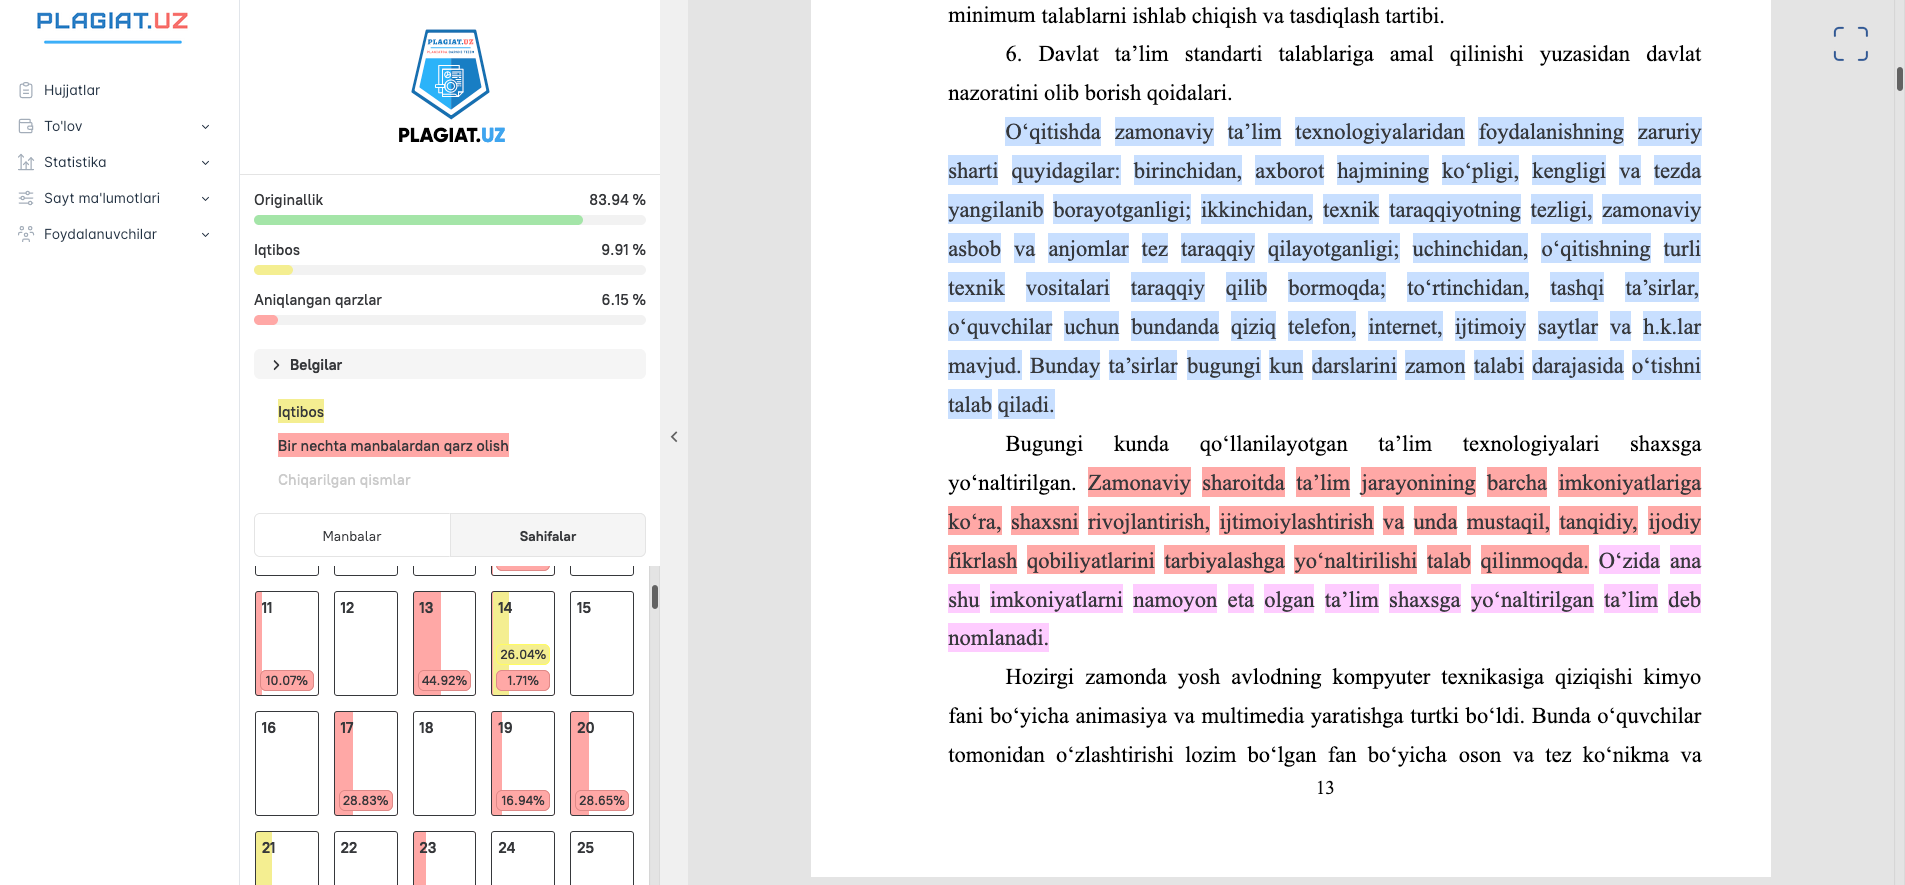This screenshot has width=1905, height=885.
Task: Click the 10.07% badge on page 11
Action: 287,681
